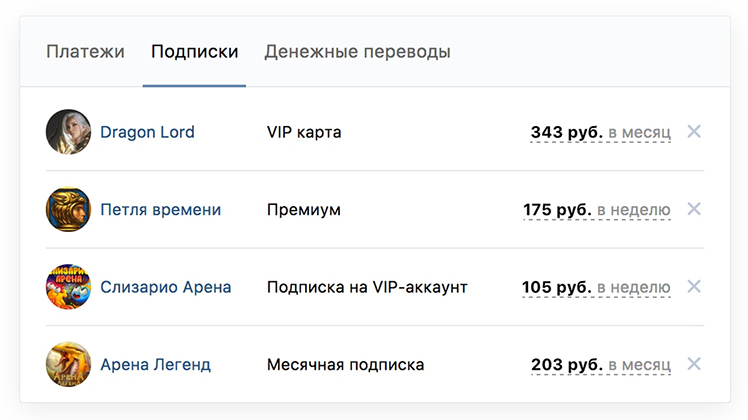Open the Dragon Lord app link

[147, 132]
